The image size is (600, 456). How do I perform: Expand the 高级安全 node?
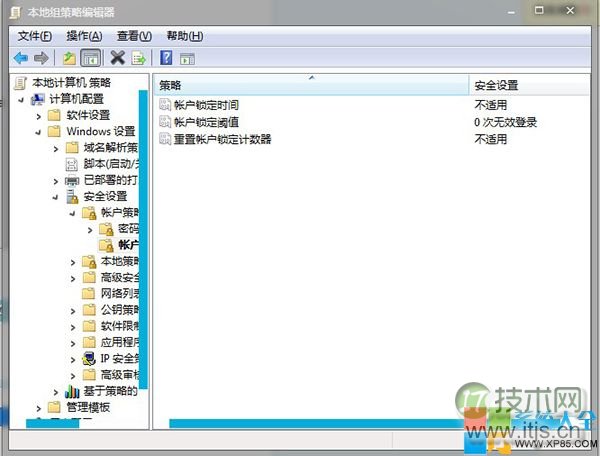(x=73, y=278)
